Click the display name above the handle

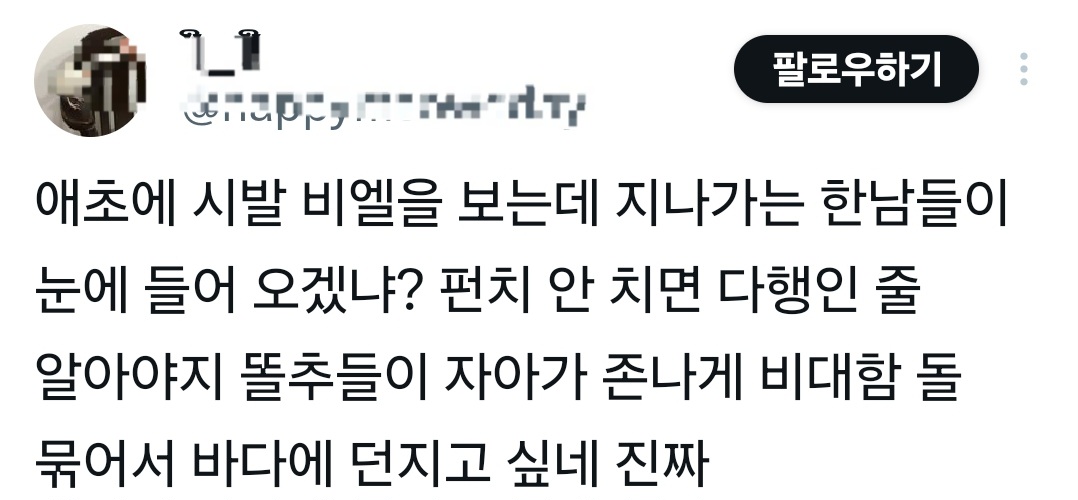coord(221,52)
